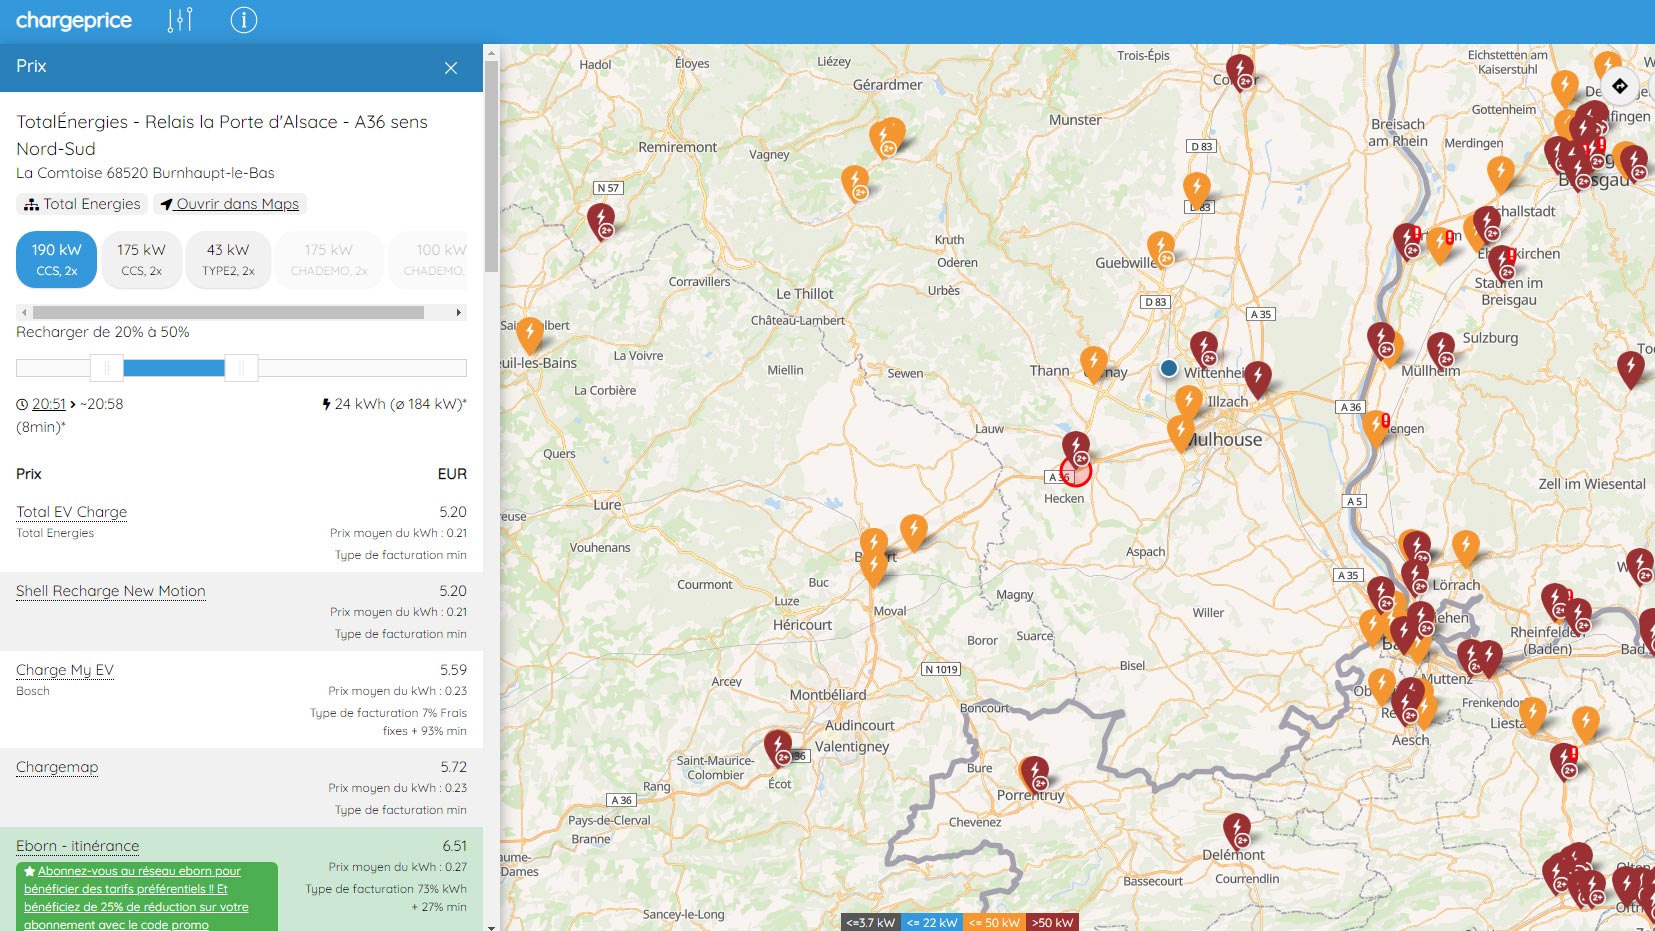
Task: Click Ouvrir dans Maps link
Action: point(229,204)
